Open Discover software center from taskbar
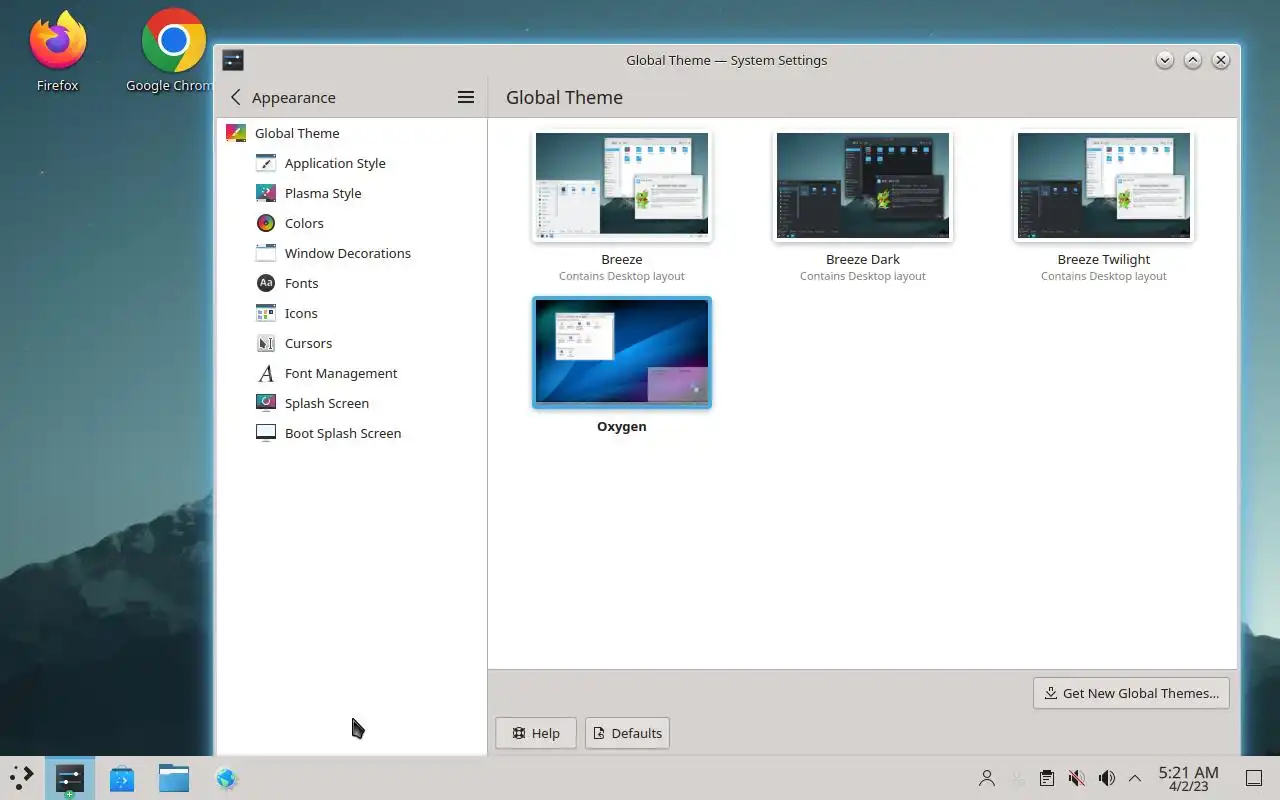This screenshot has height=800, width=1280. point(122,778)
